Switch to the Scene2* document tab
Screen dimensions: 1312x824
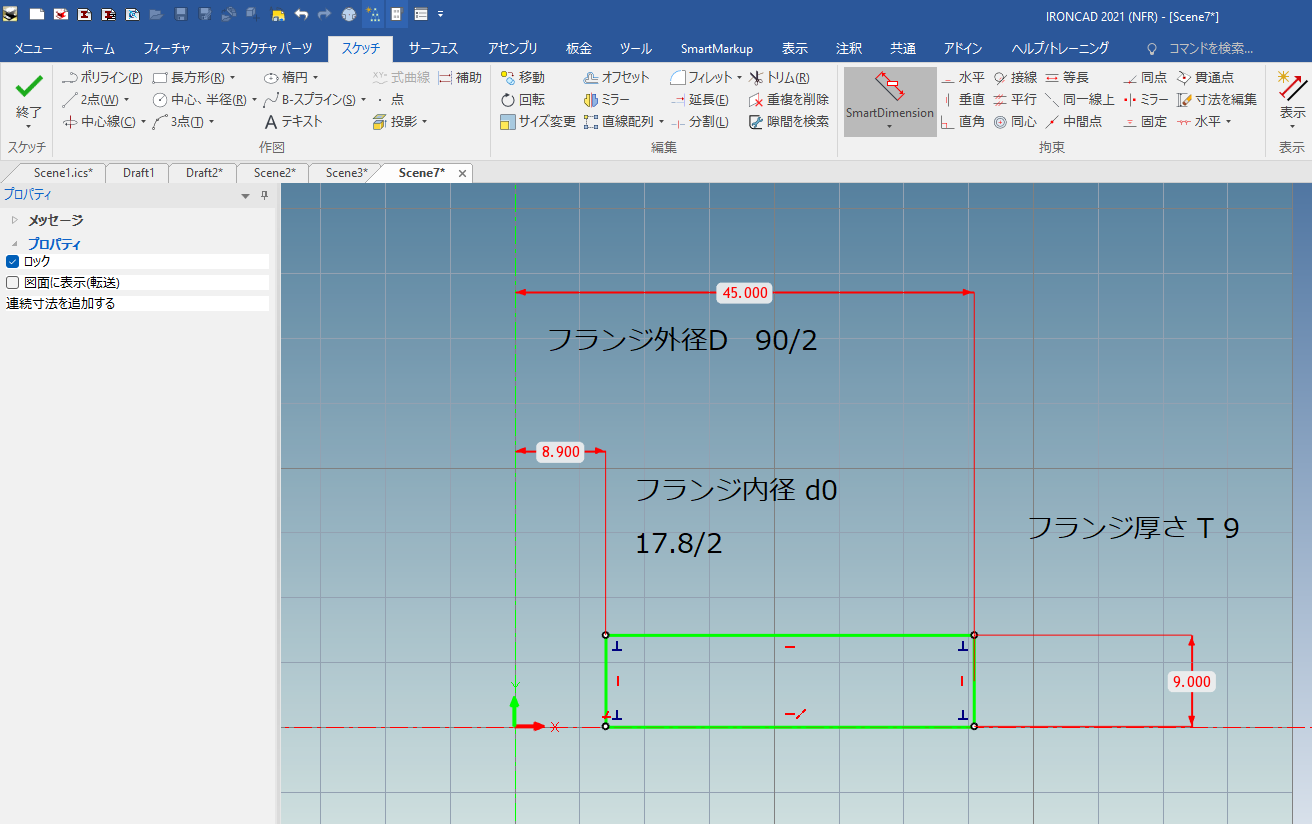click(274, 173)
